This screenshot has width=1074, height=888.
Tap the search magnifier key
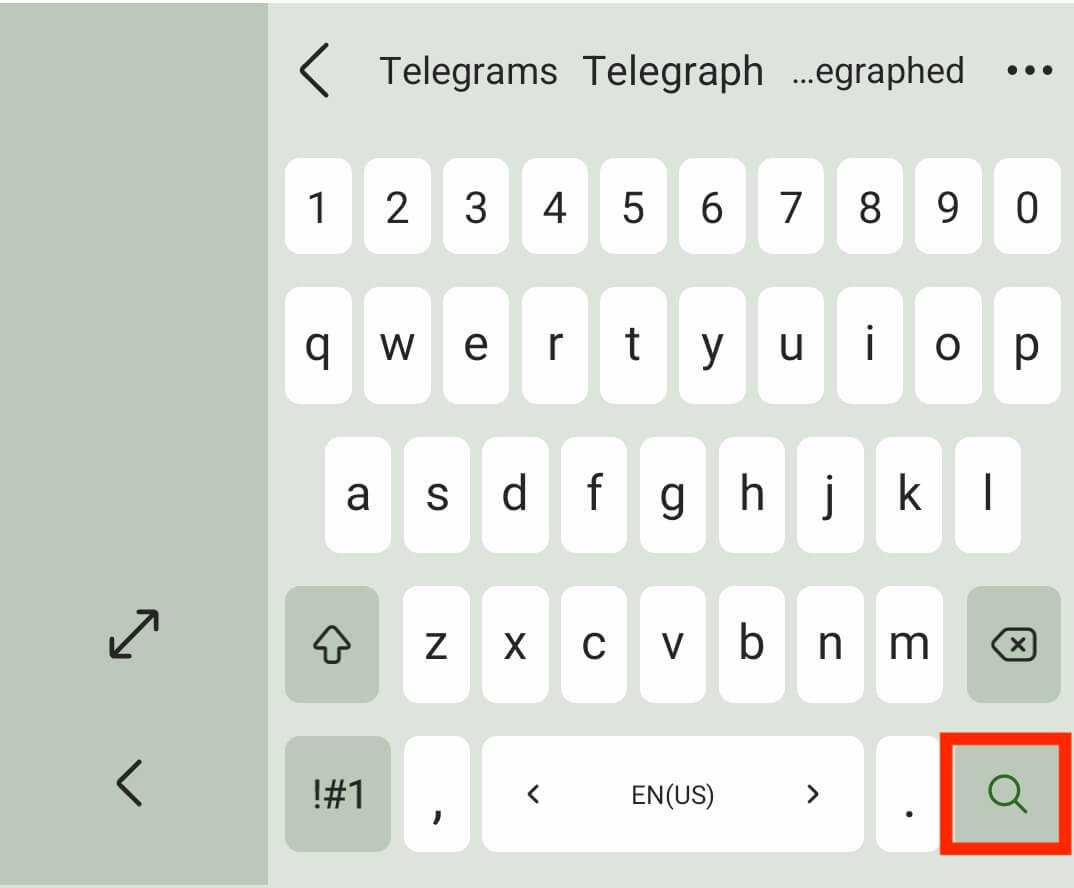tap(1006, 794)
